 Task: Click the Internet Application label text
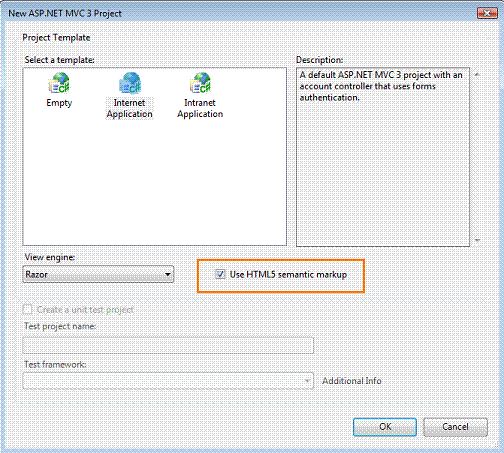(129, 108)
